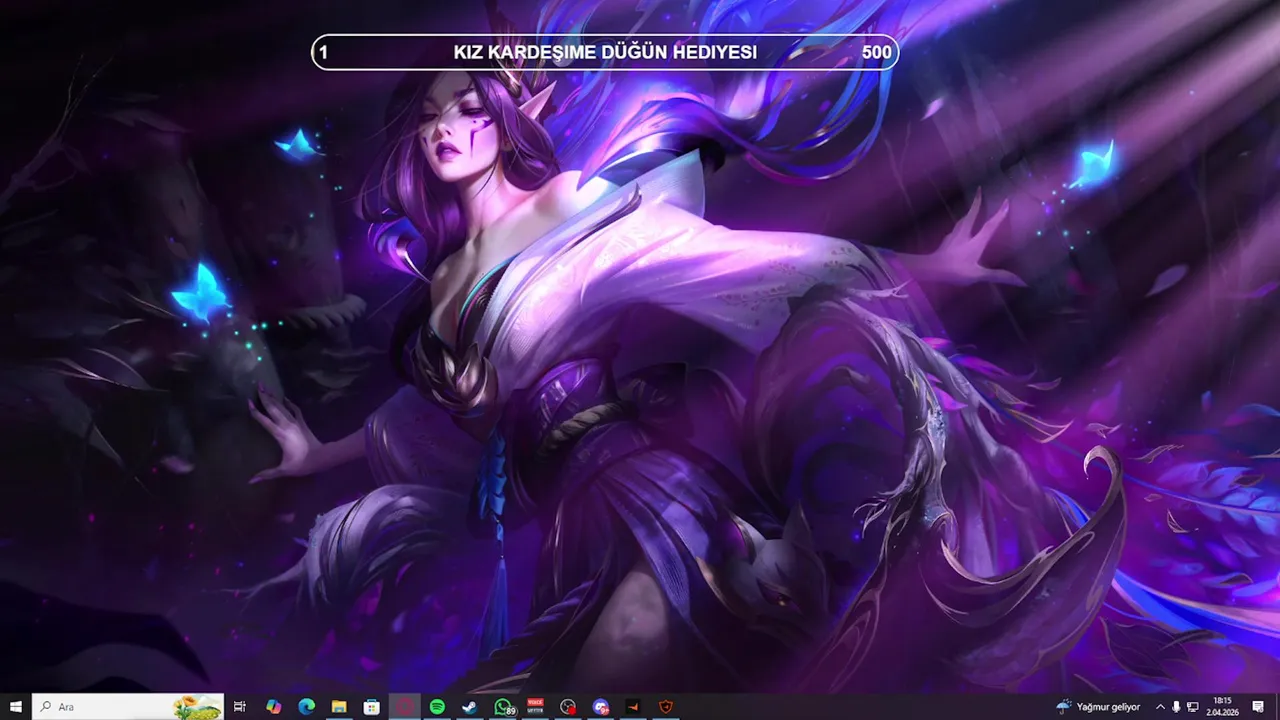Open the black-and-orange taskbar app icon
The image size is (1280, 720).
(633, 706)
